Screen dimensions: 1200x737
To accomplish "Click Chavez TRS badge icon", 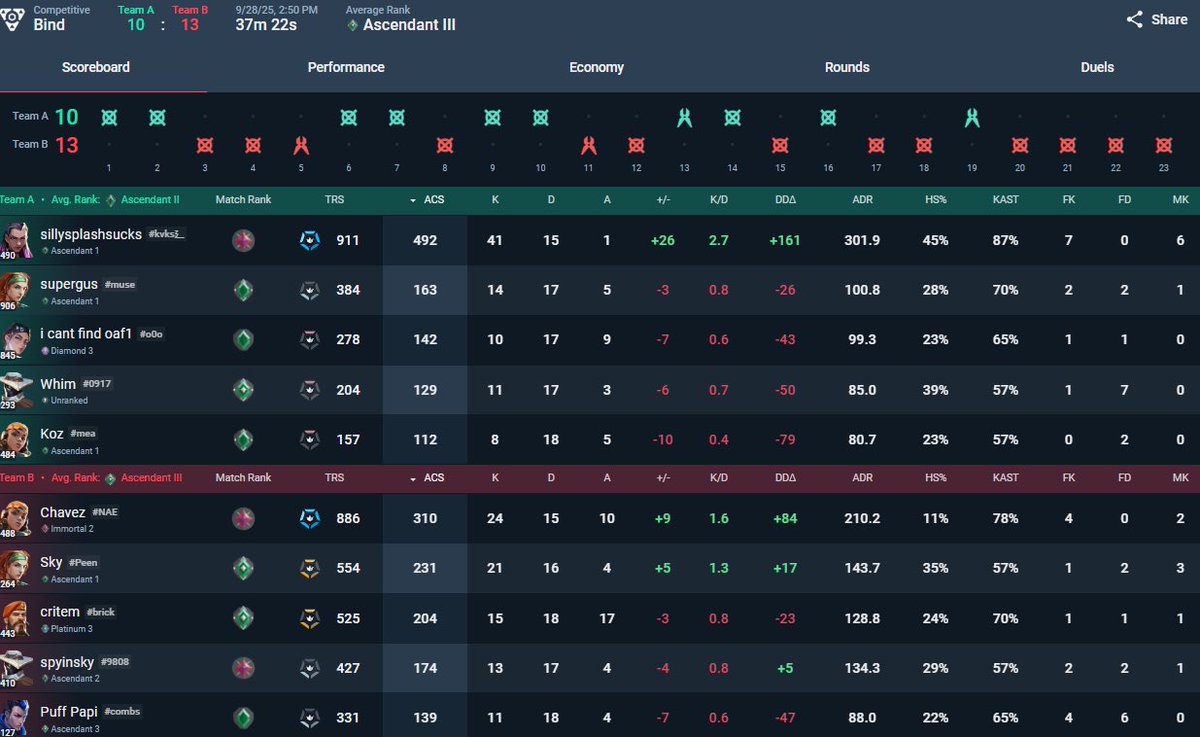I will [310, 518].
